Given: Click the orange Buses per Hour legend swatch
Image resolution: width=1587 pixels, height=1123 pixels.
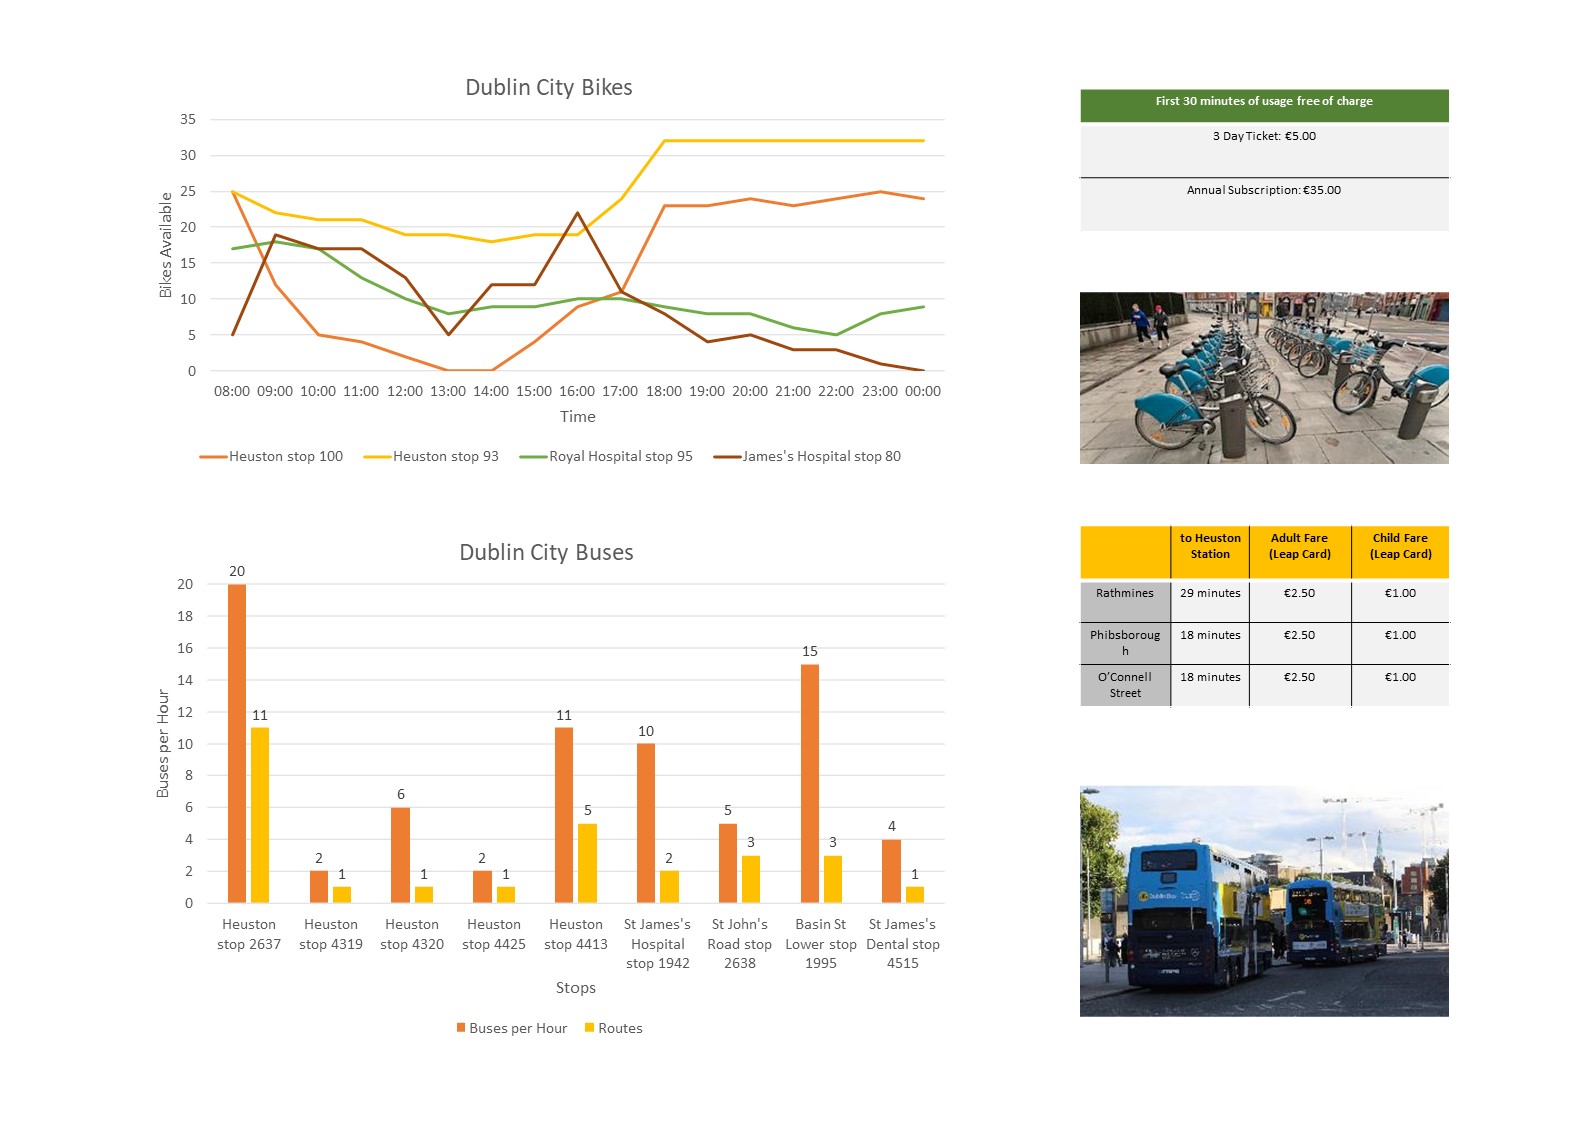Looking at the screenshot, I should click(x=461, y=1028).
